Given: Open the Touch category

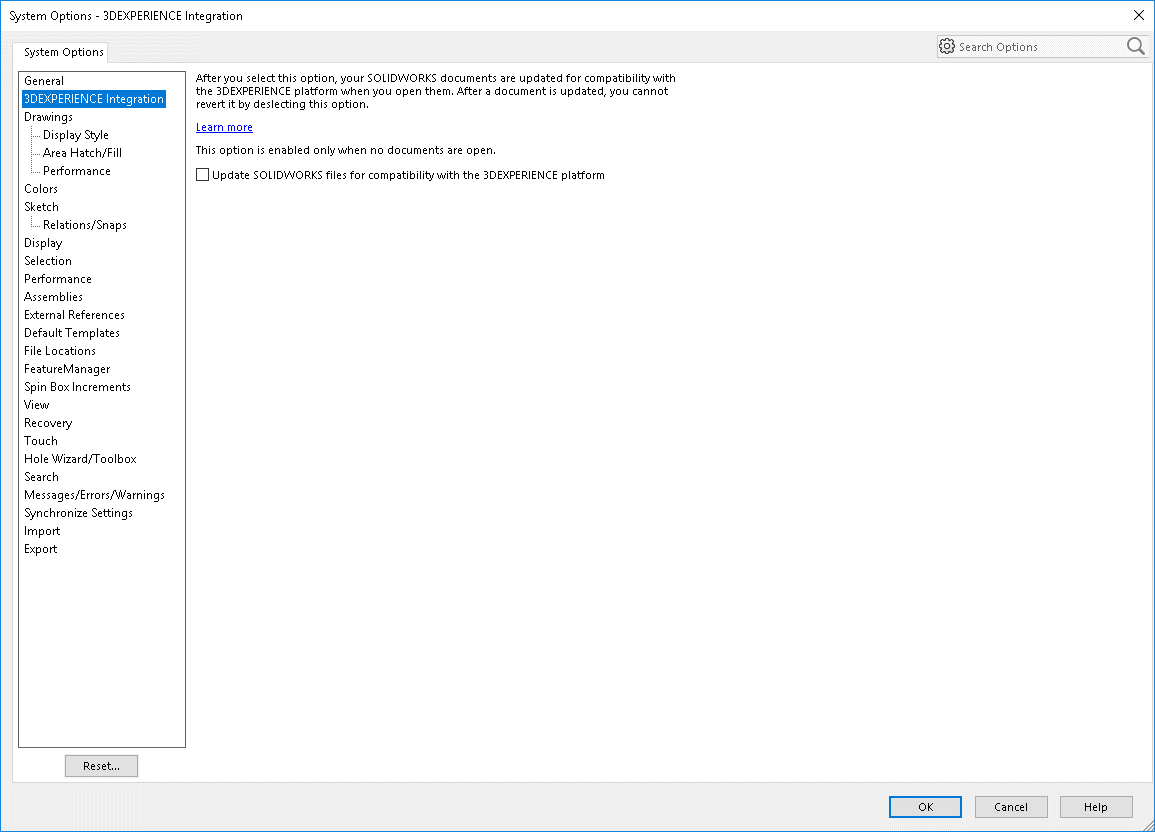Looking at the screenshot, I should pyautogui.click(x=41, y=441).
